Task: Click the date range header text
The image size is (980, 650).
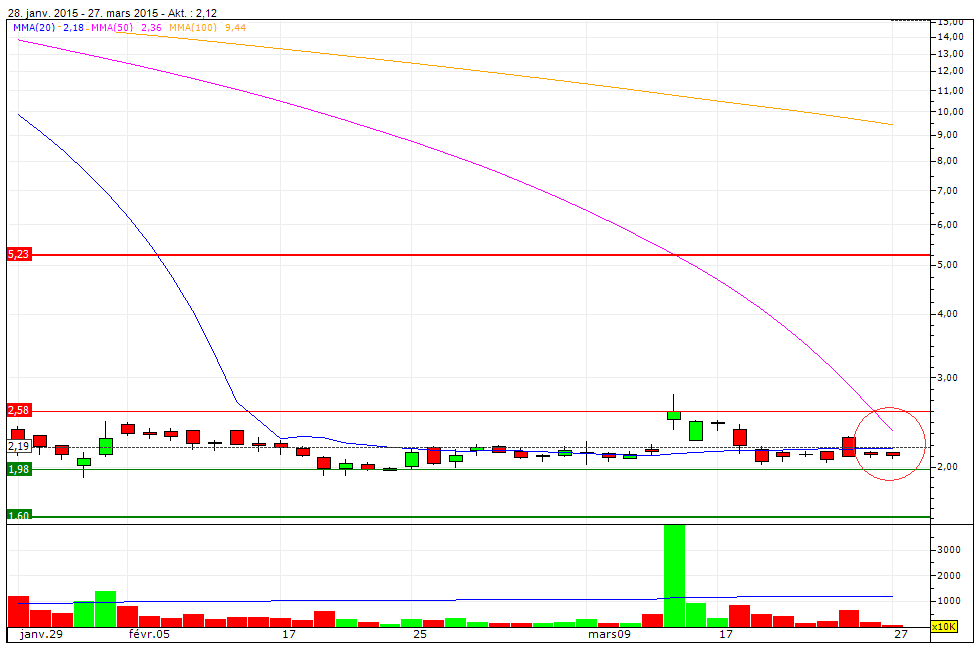Action: click(x=112, y=12)
